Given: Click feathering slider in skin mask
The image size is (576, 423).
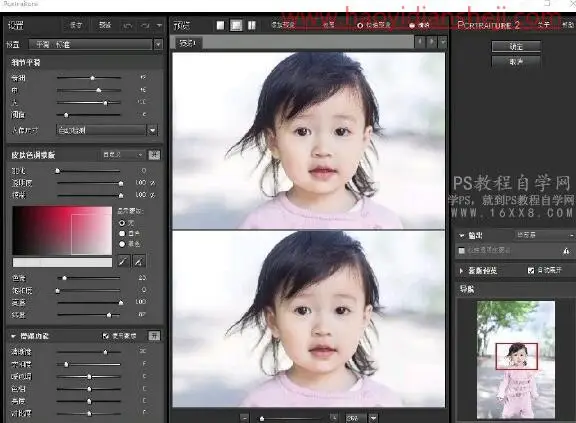Looking at the screenshot, I should click(89, 171).
